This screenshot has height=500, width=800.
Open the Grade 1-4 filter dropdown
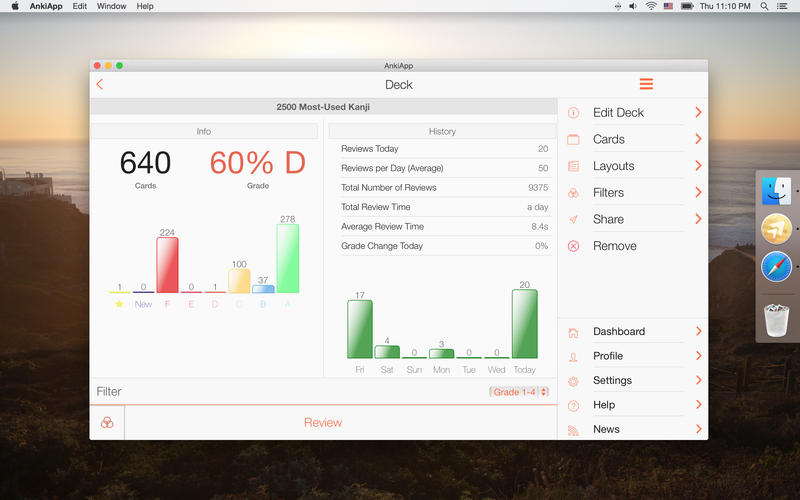tap(519, 392)
